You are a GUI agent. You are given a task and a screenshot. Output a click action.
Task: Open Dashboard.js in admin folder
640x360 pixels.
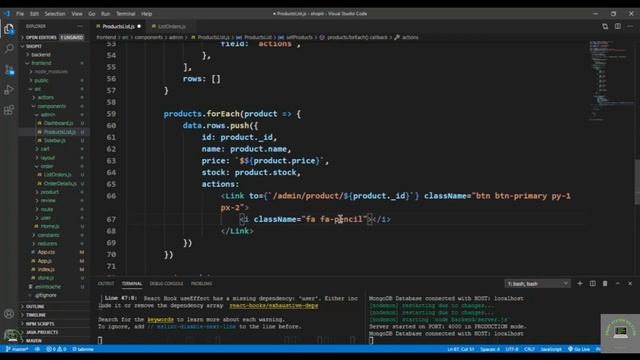point(58,123)
